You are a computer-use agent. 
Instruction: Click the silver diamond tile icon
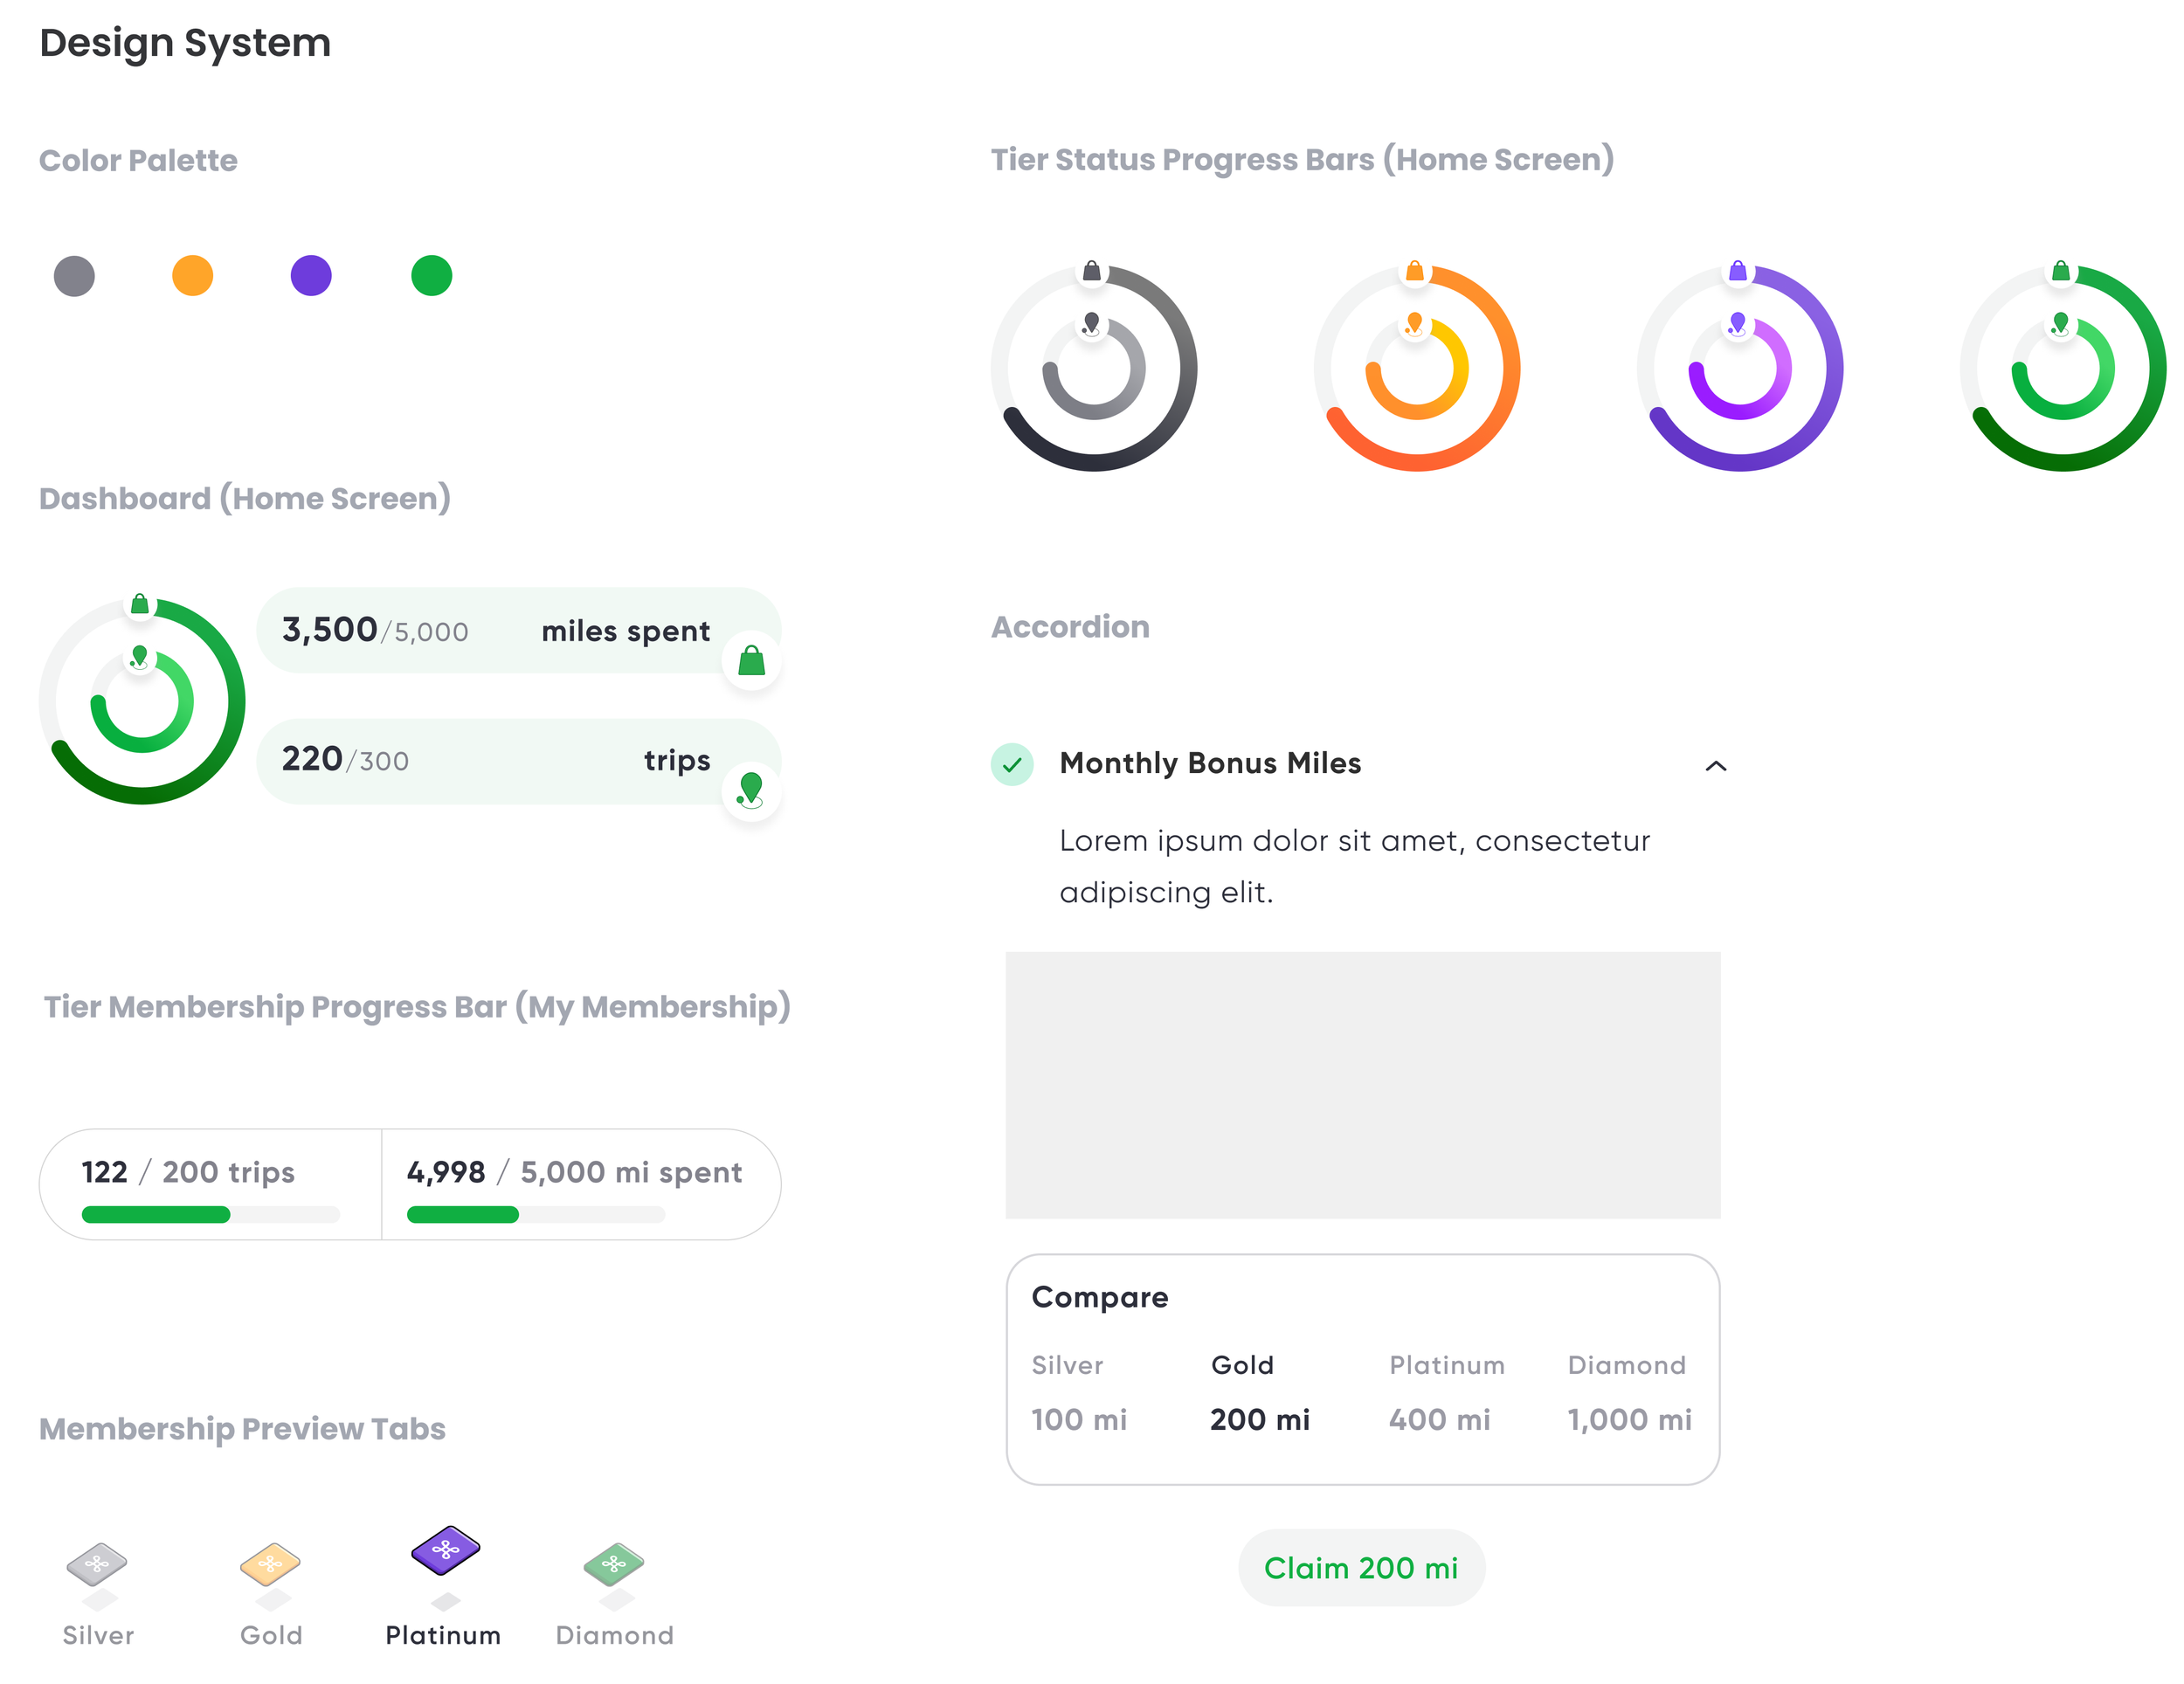pos(97,1564)
